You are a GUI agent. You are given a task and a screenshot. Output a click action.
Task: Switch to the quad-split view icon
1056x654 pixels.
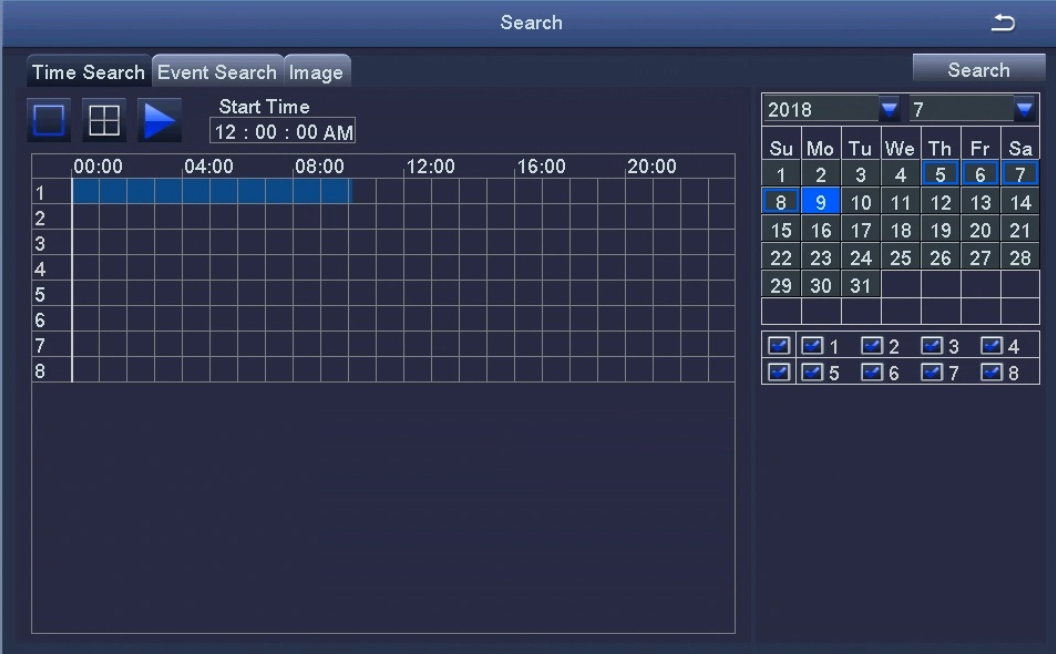click(104, 121)
